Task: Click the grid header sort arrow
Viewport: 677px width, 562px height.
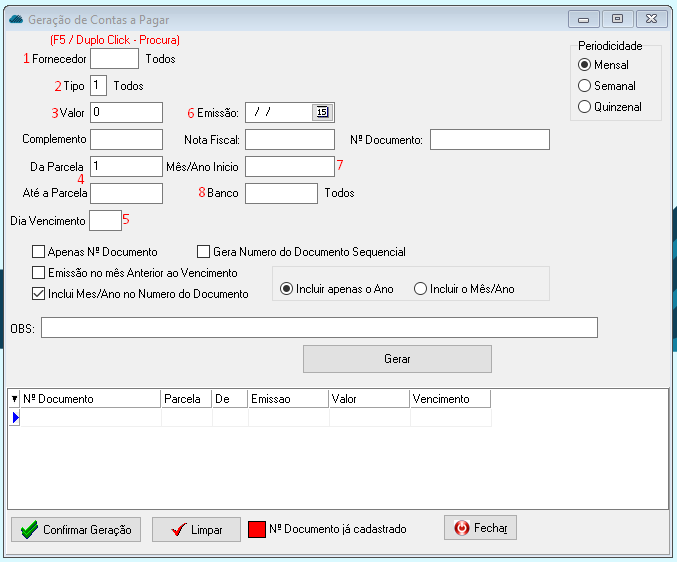Action: tap(14, 399)
